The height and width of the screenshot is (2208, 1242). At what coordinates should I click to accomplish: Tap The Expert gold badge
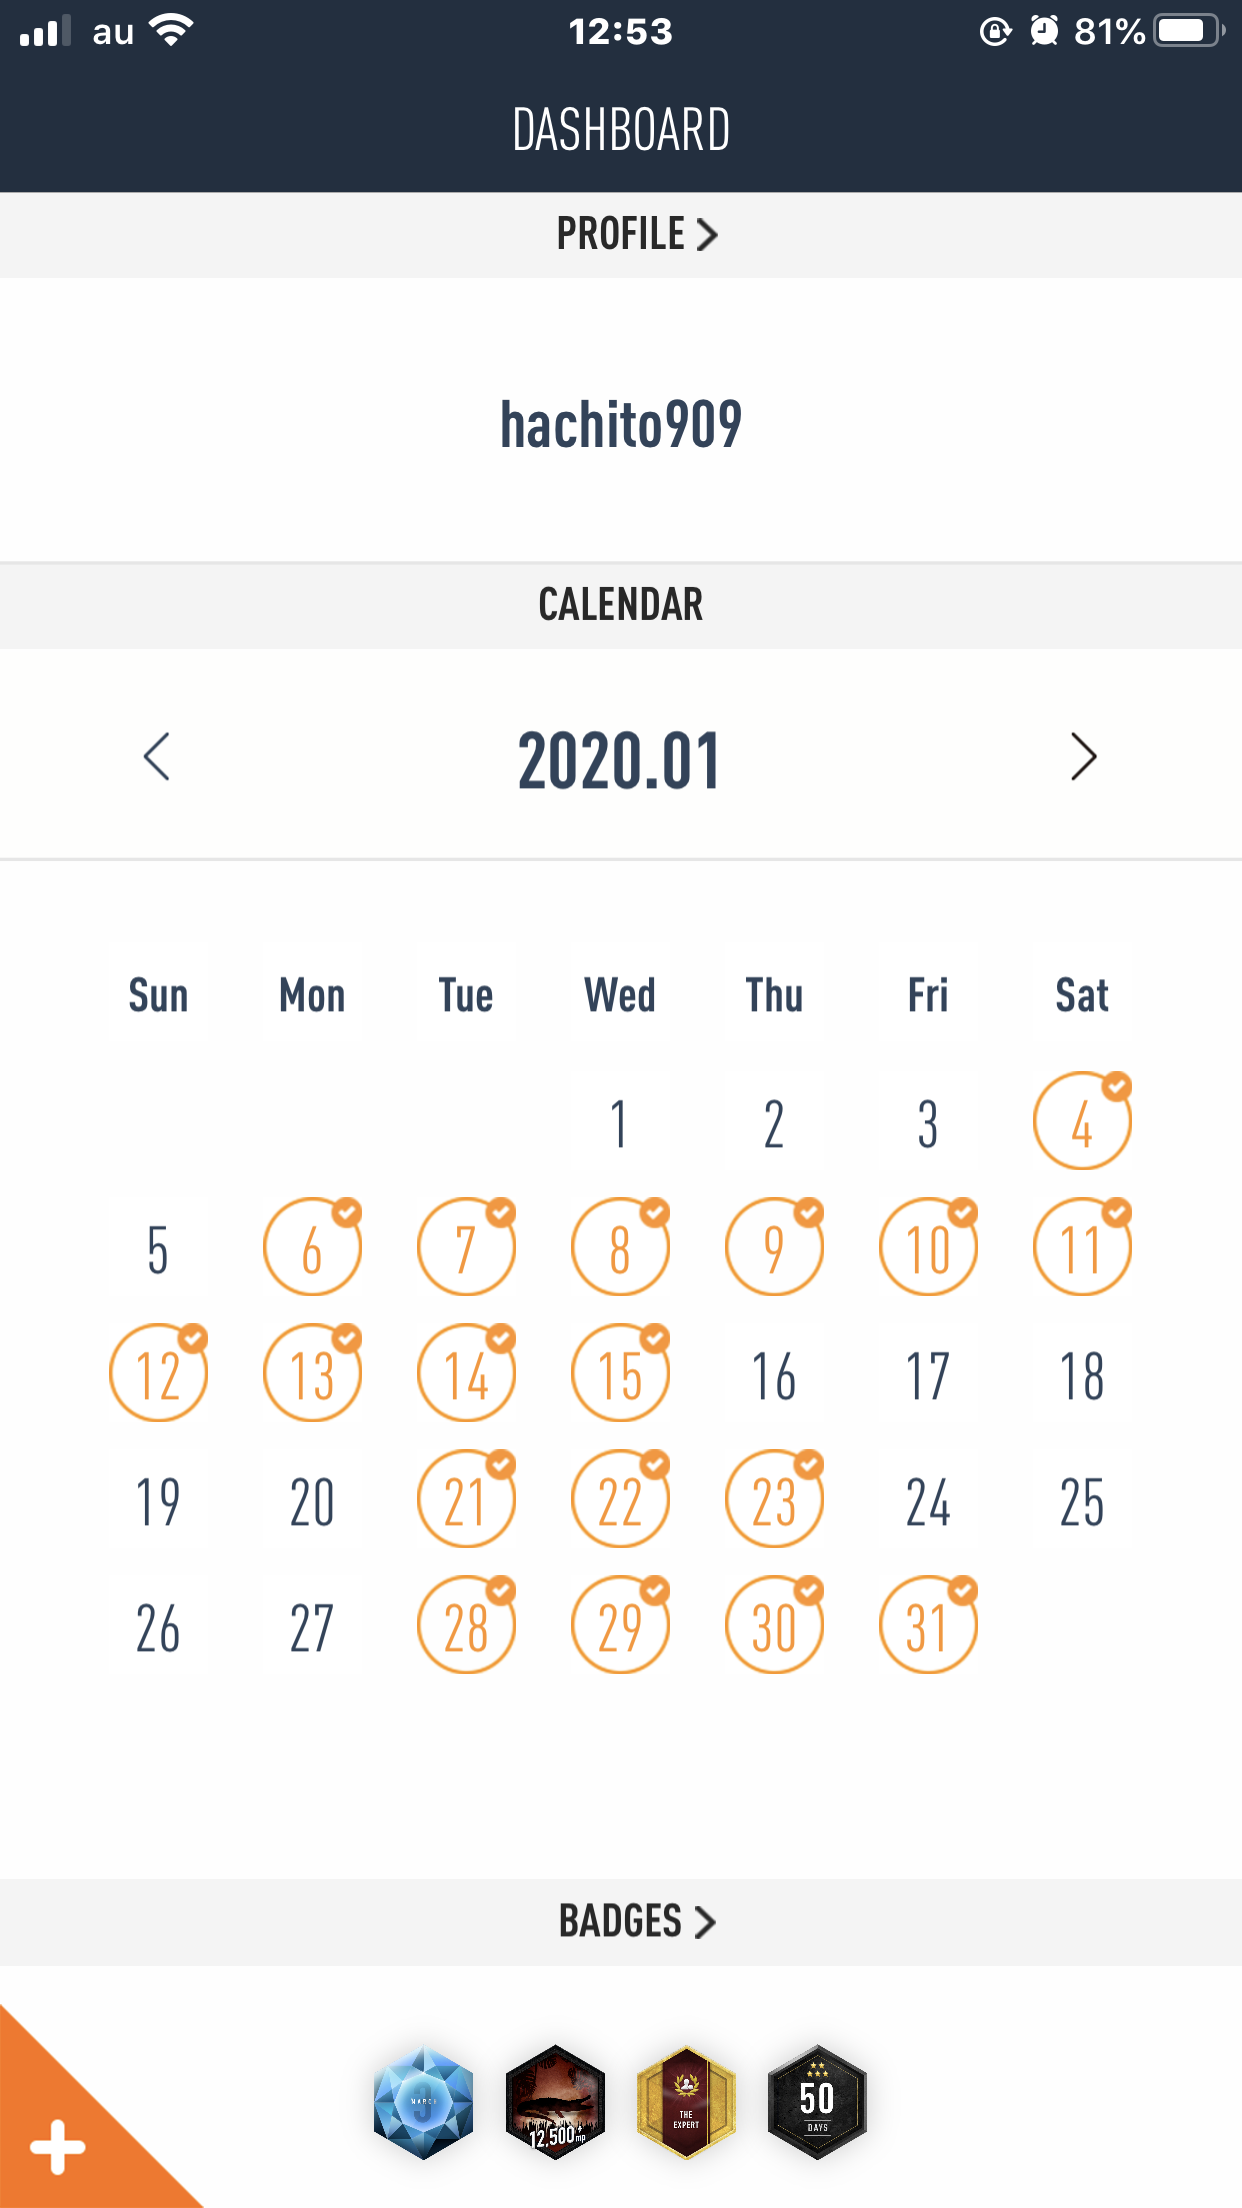pos(686,2102)
